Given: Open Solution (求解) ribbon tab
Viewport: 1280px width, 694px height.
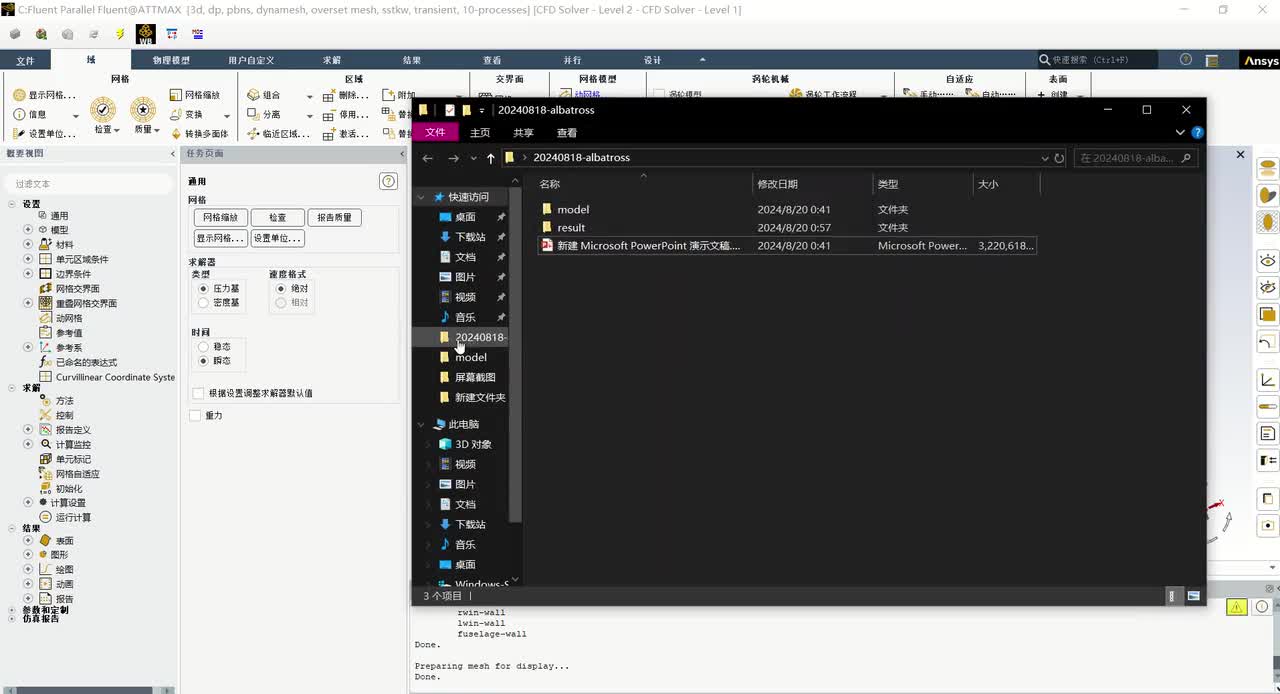Looking at the screenshot, I should pos(331,61).
